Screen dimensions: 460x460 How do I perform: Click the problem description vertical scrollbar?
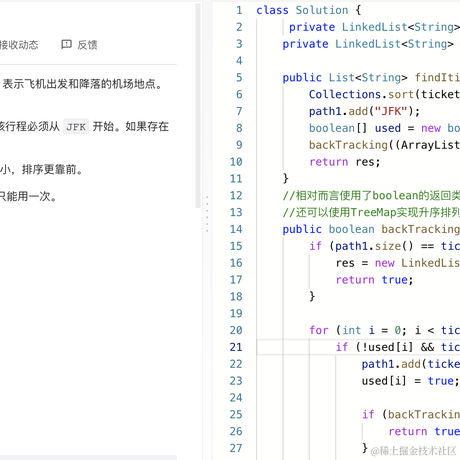click(198, 105)
